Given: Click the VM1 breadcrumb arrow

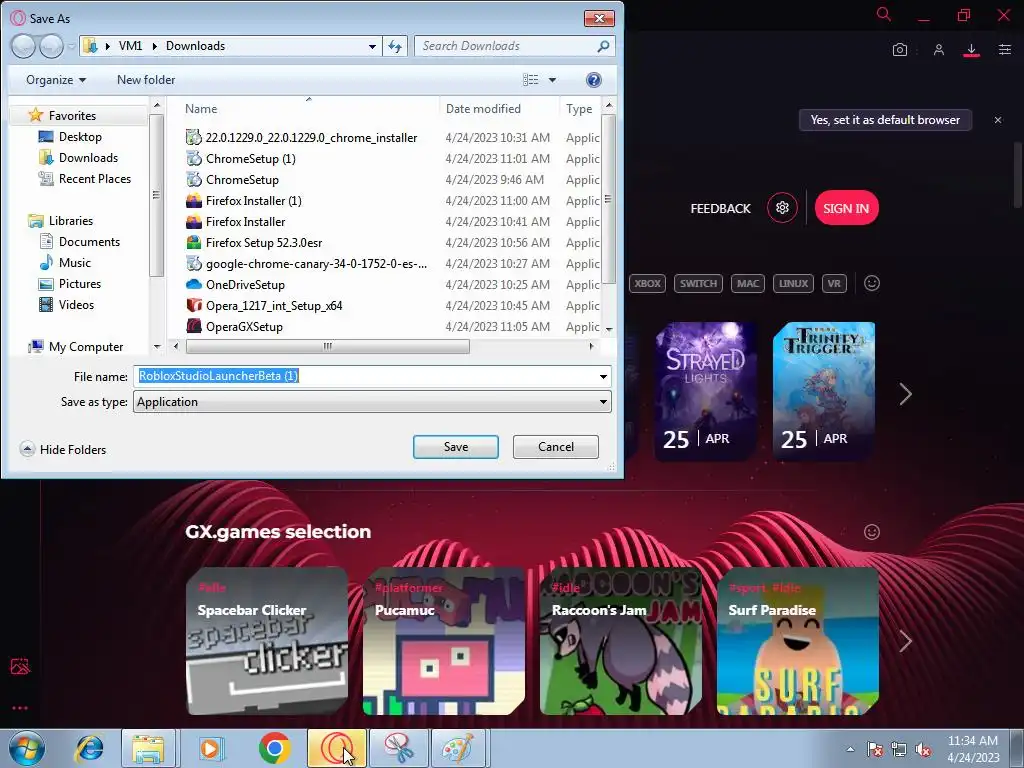Looking at the screenshot, I should 155,46.
